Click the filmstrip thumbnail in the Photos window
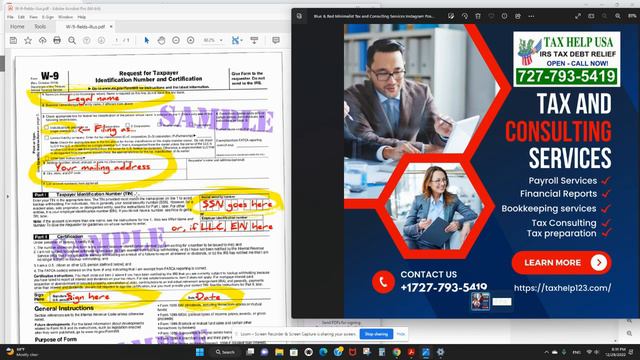The height and width of the screenshot is (360, 640). (x=480, y=302)
